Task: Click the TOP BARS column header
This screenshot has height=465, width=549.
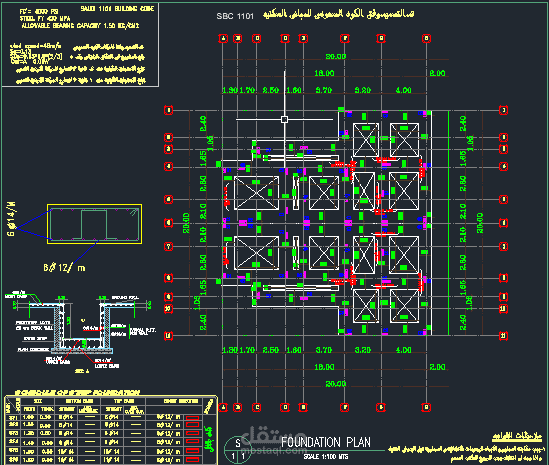Action: coord(124,401)
